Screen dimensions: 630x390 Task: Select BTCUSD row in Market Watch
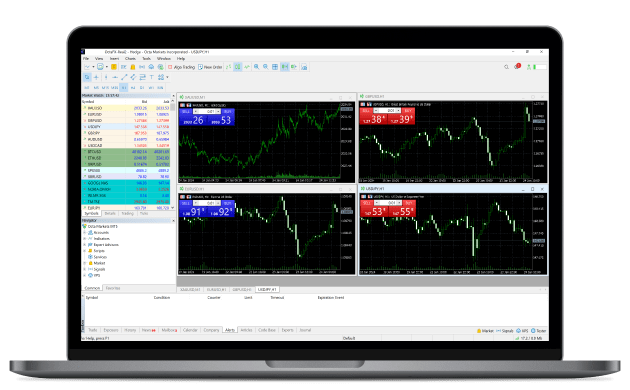126,152
